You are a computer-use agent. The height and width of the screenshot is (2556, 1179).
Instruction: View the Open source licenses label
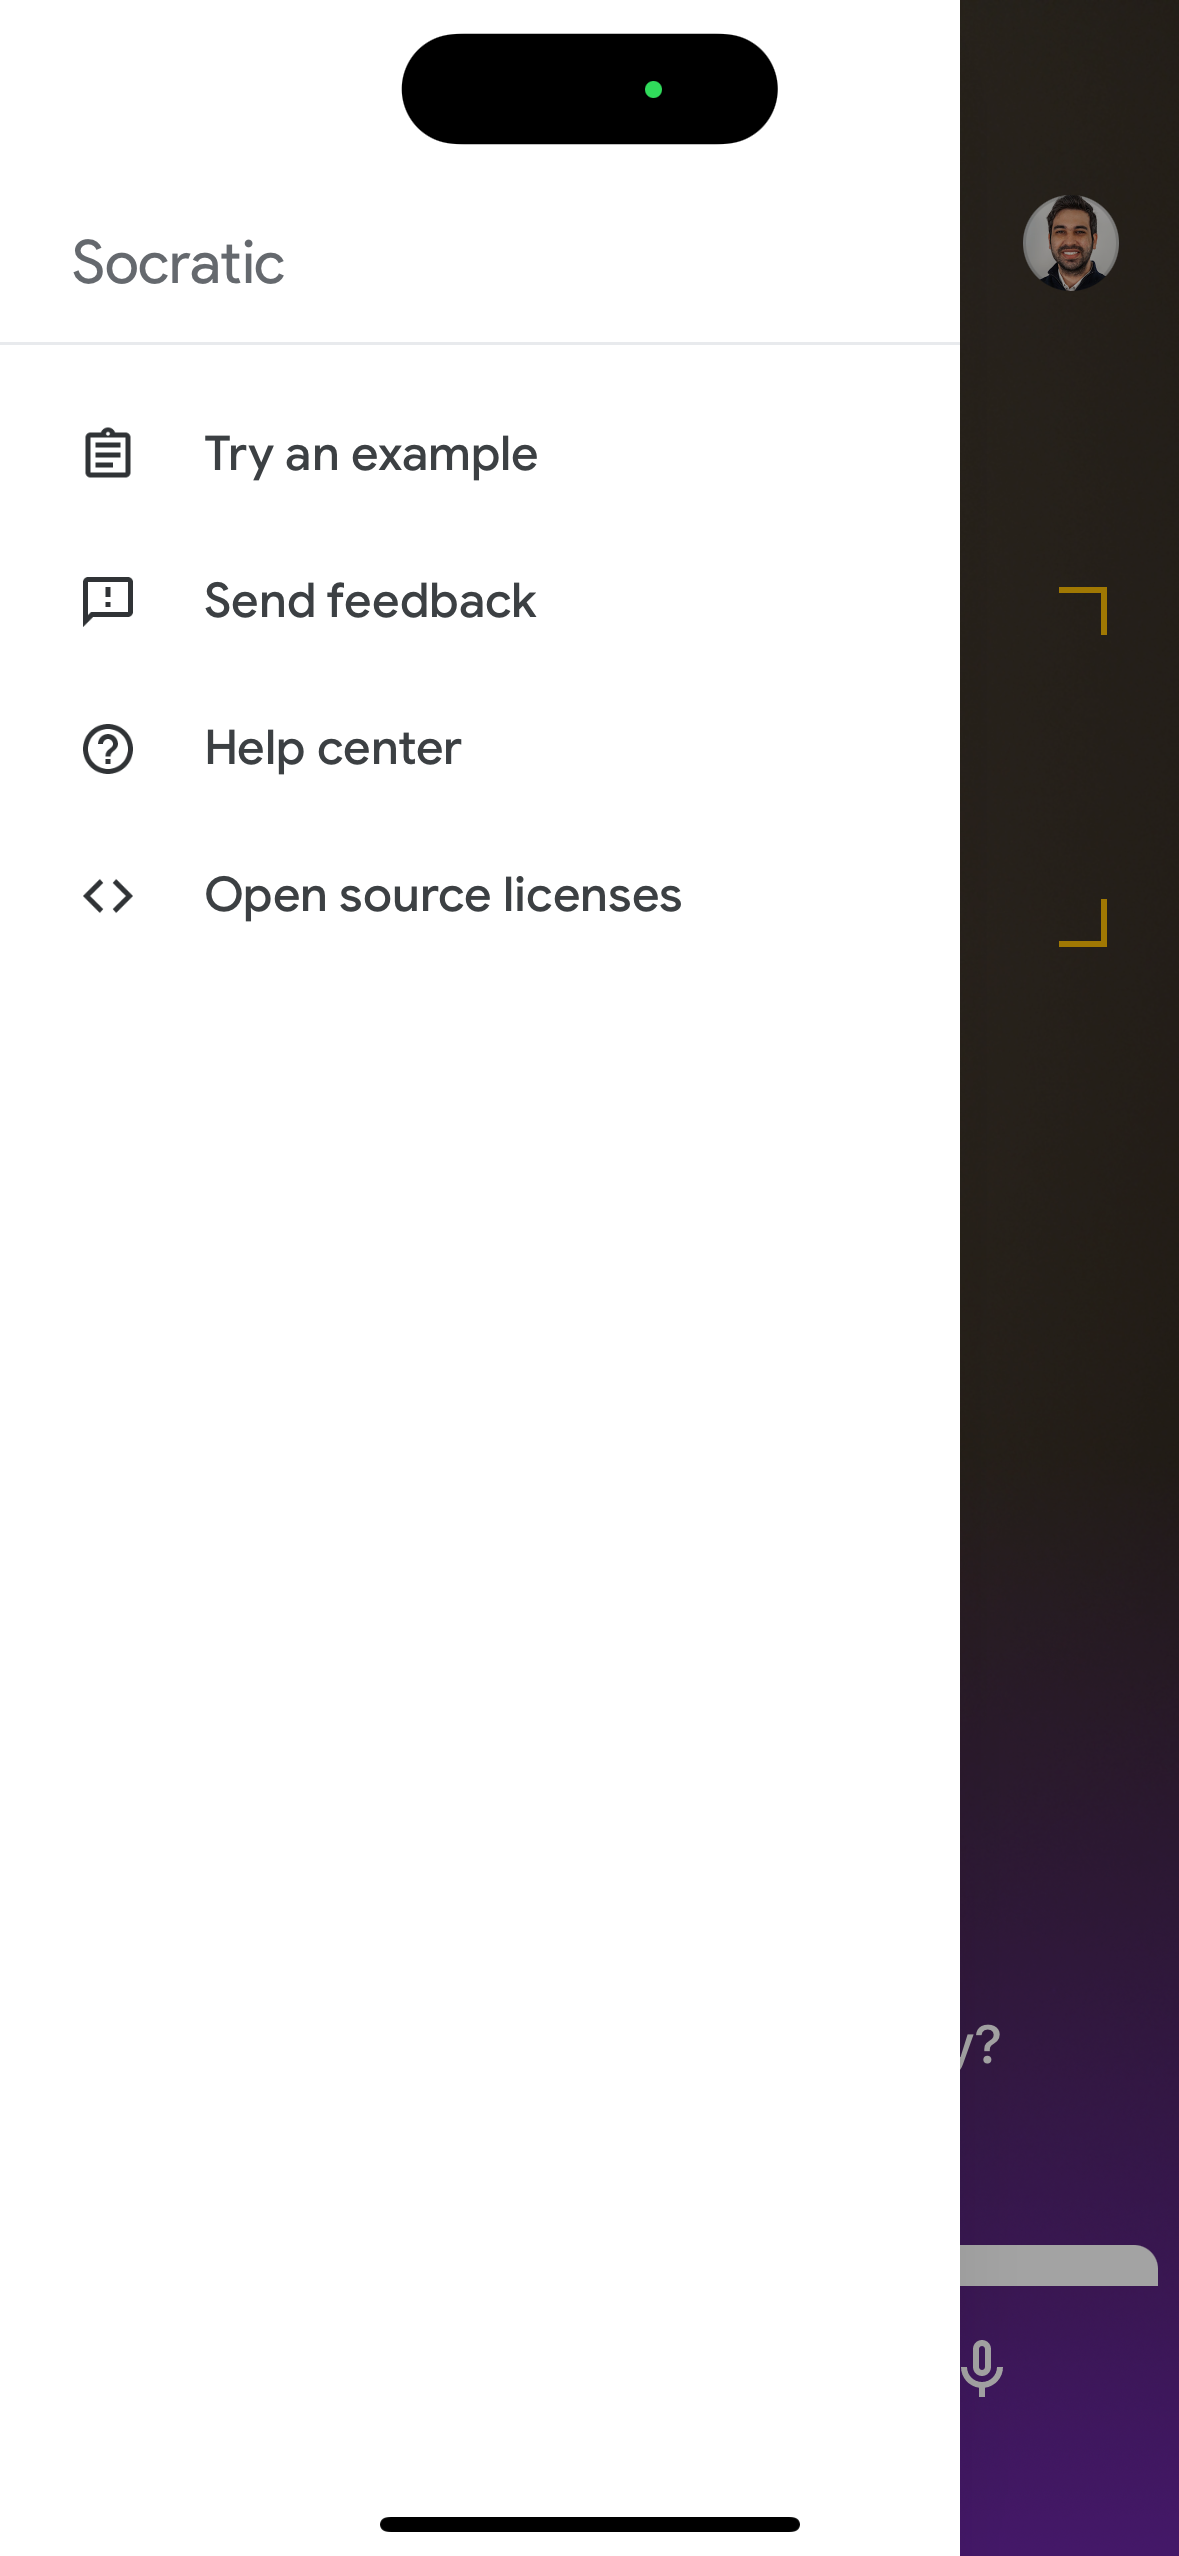click(443, 895)
